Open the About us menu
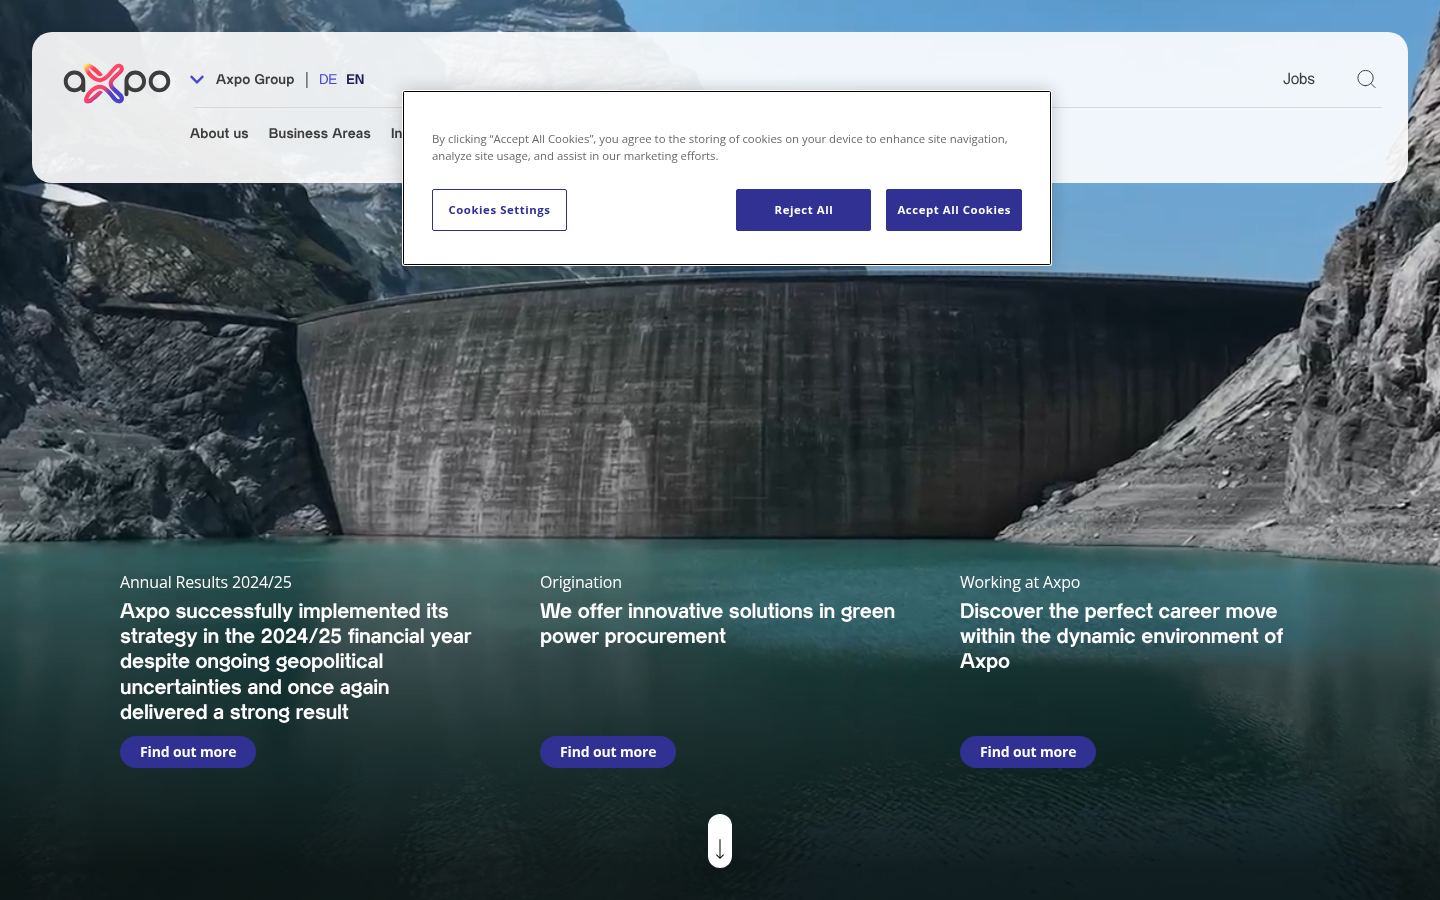 coord(219,133)
